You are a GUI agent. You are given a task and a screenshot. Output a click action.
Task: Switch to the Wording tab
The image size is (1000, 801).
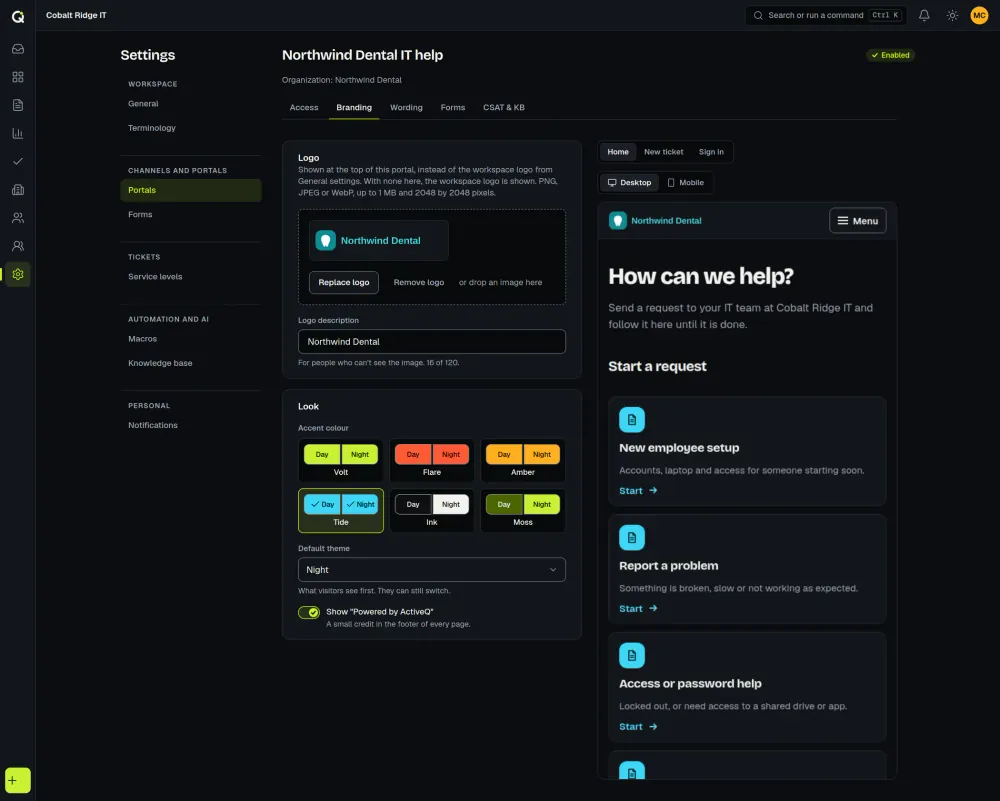click(406, 108)
